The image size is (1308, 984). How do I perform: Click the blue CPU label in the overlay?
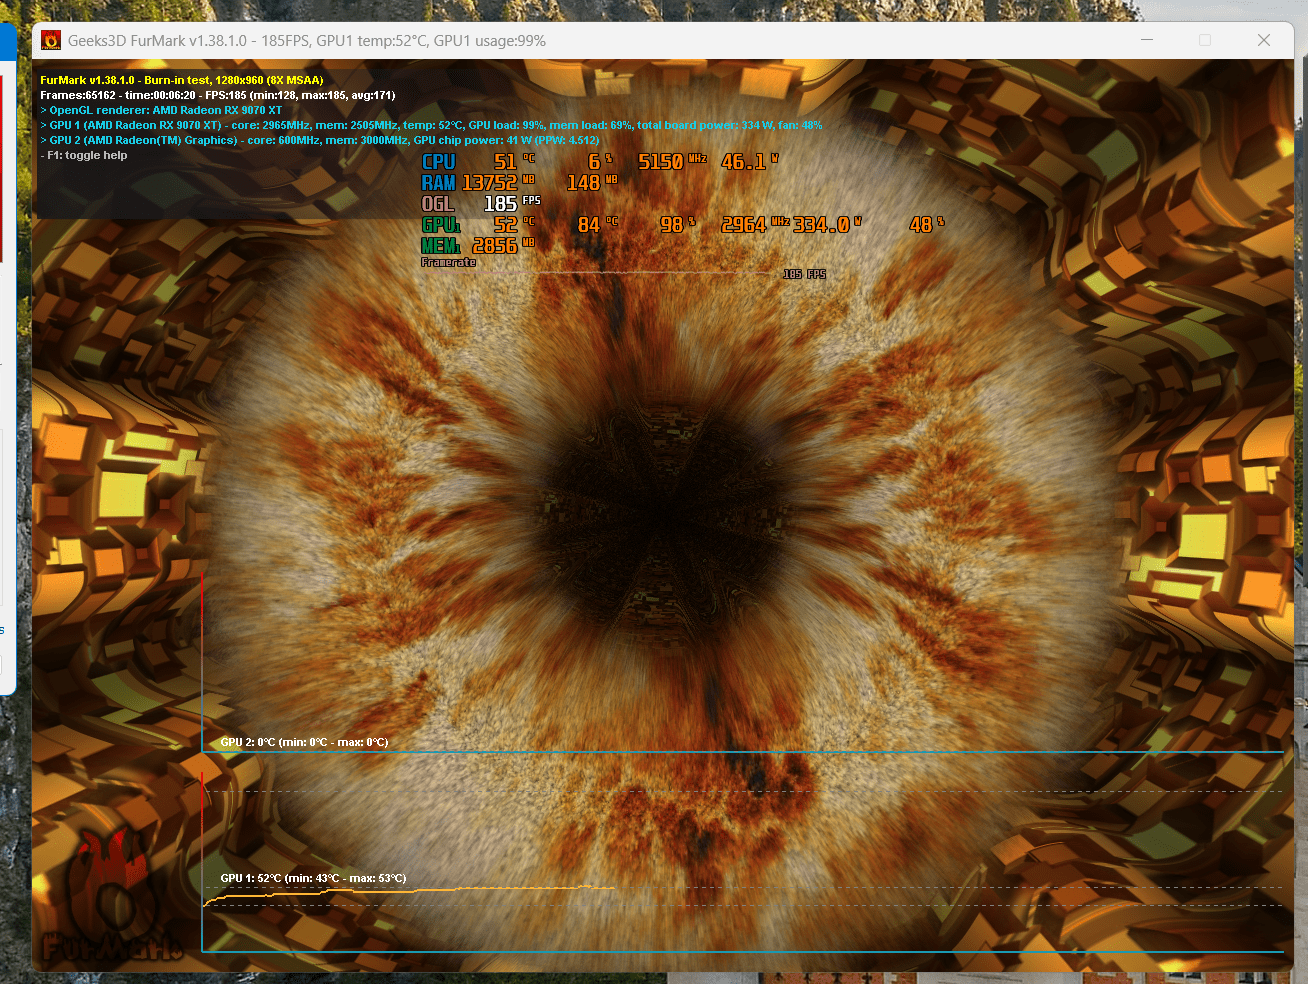click(438, 162)
